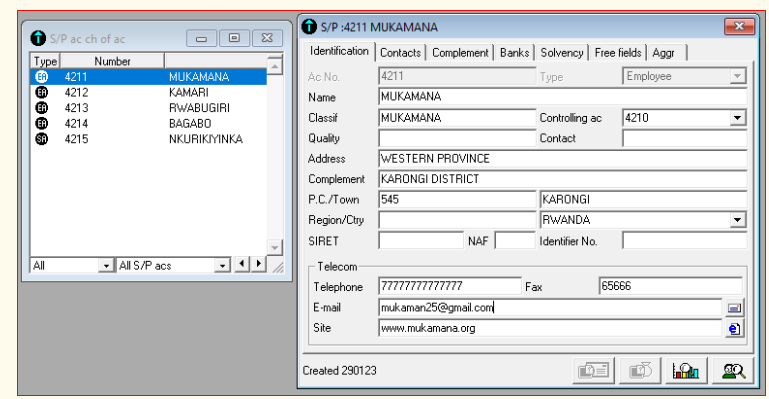Open the Solvency tab

[562, 53]
